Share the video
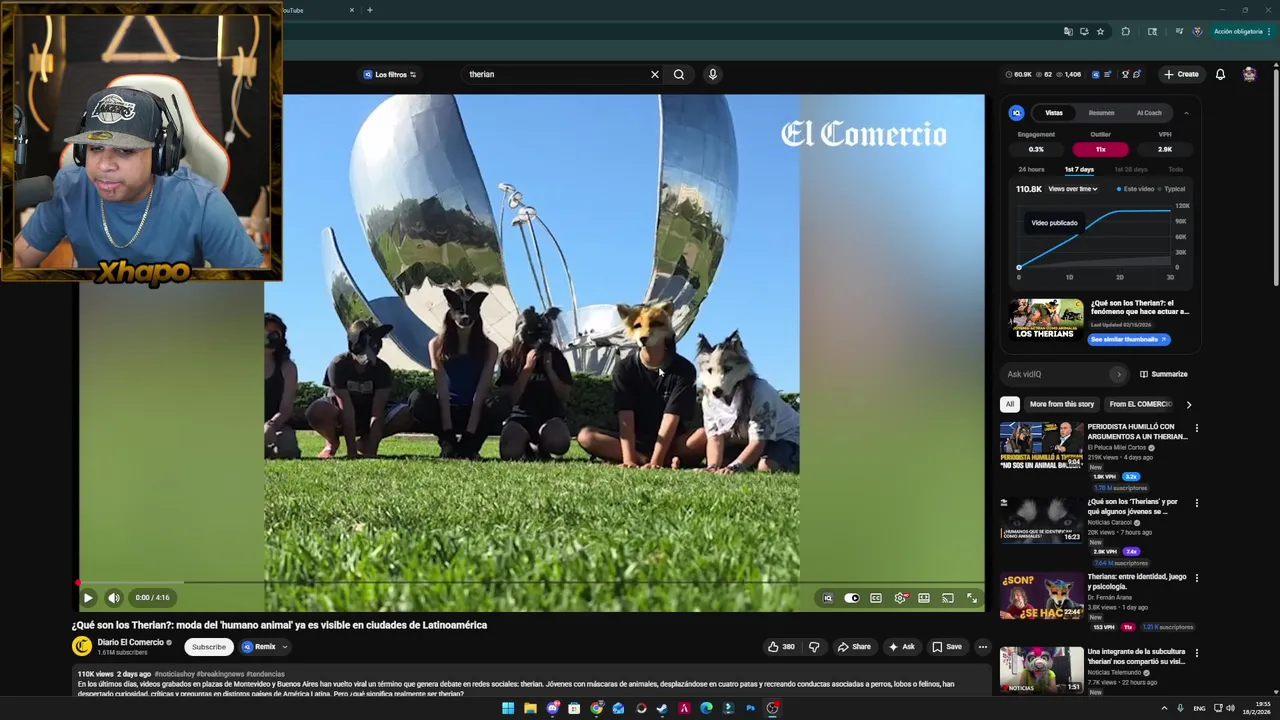This screenshot has width=1280, height=720. 854,647
